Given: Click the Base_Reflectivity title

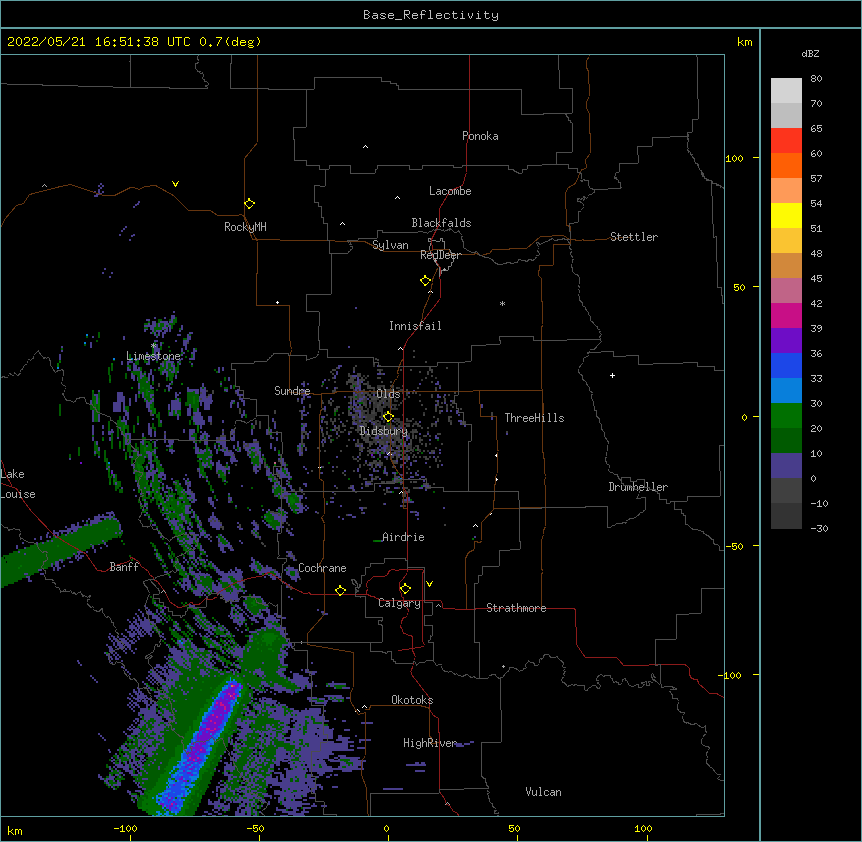Looking at the screenshot, I should tap(431, 15).
